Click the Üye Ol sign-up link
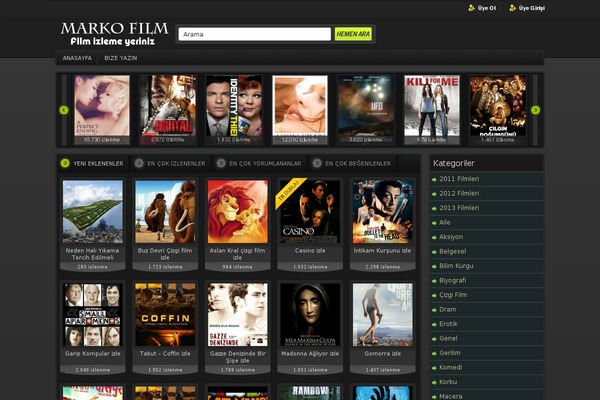Screen dimensions: 600x400 (487, 8)
